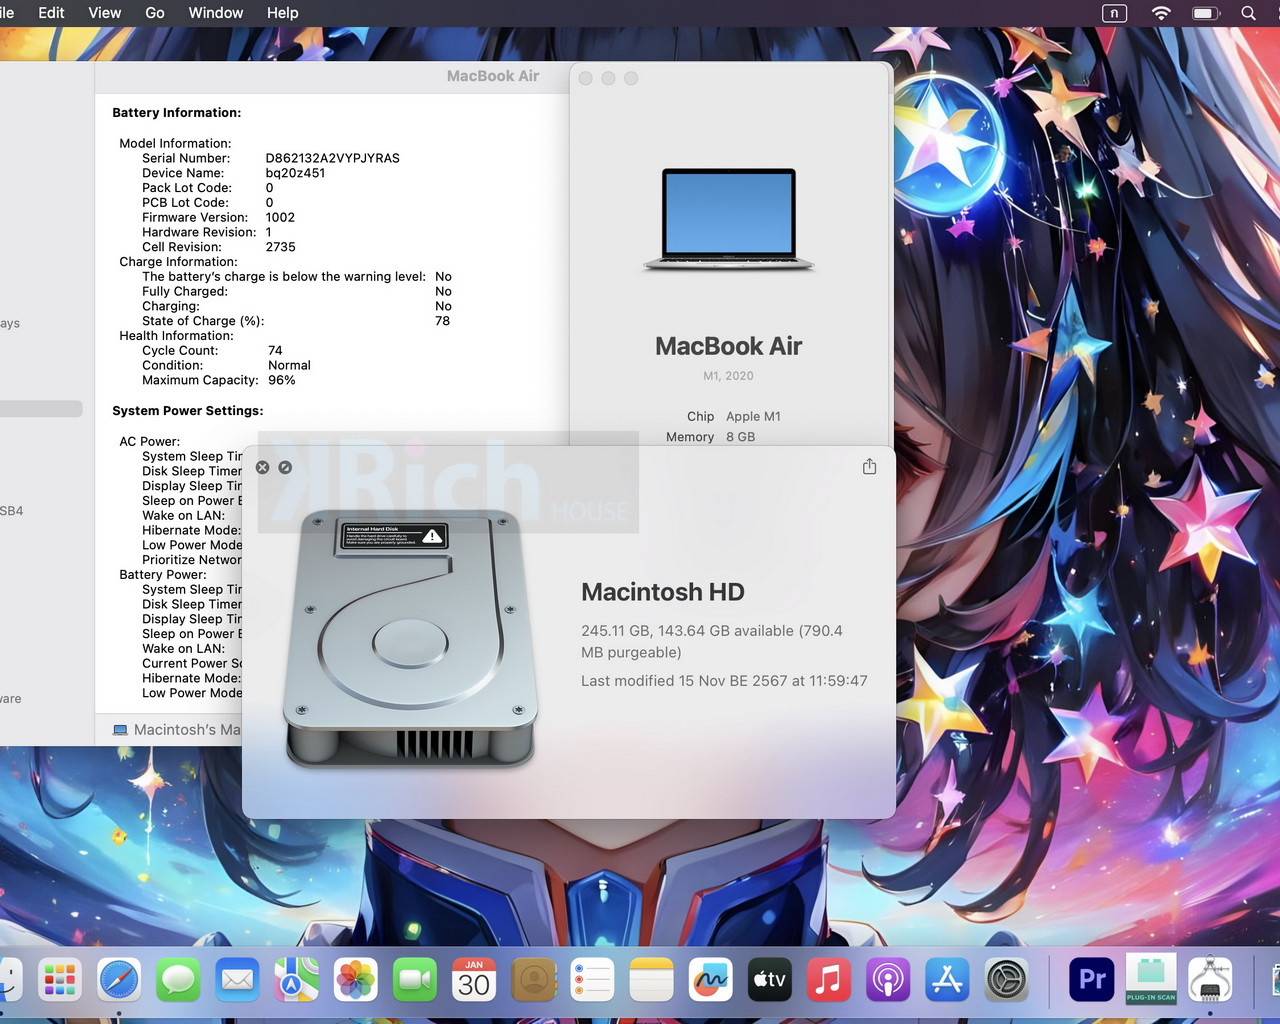The image size is (1280, 1024).
Task: Open the Edit menu
Action: coord(51,13)
